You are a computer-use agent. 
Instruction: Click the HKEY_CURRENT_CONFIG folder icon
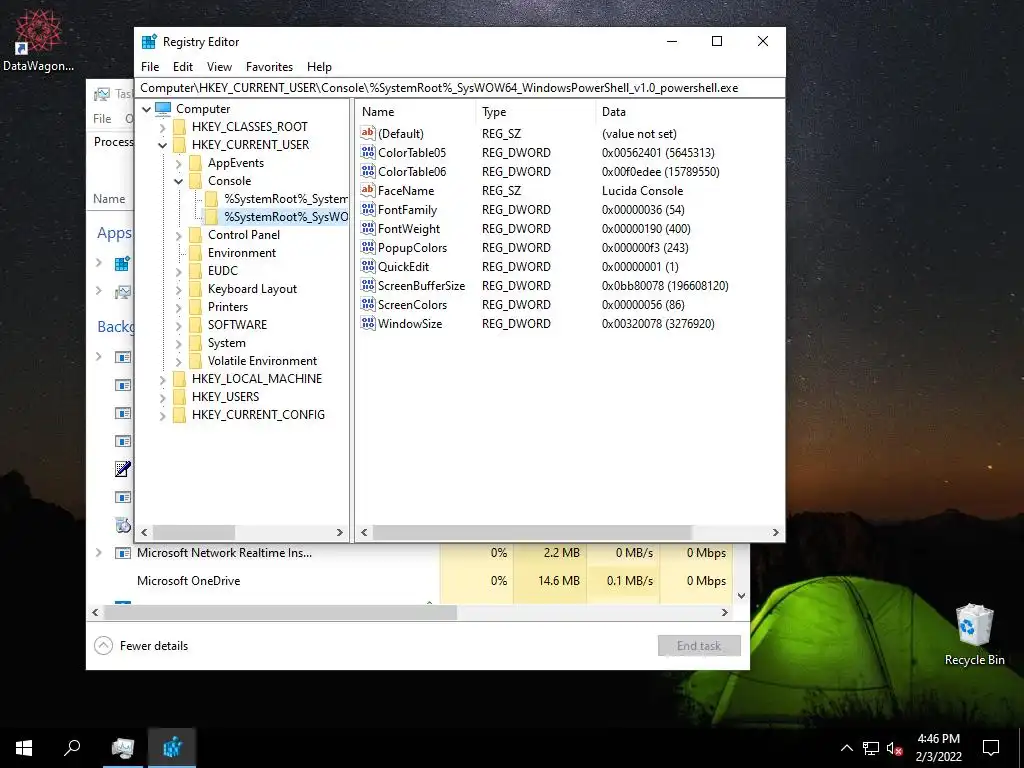tap(180, 415)
